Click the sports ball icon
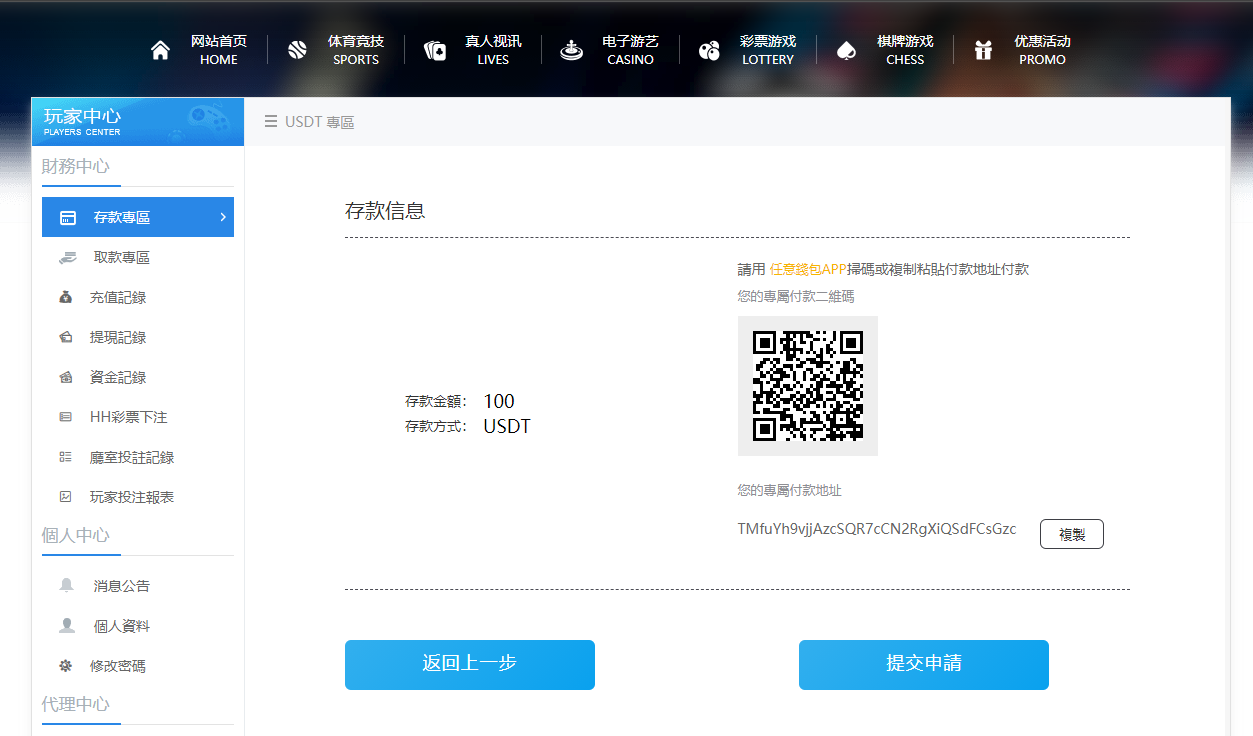Image resolution: width=1253 pixels, height=736 pixels. 297,50
